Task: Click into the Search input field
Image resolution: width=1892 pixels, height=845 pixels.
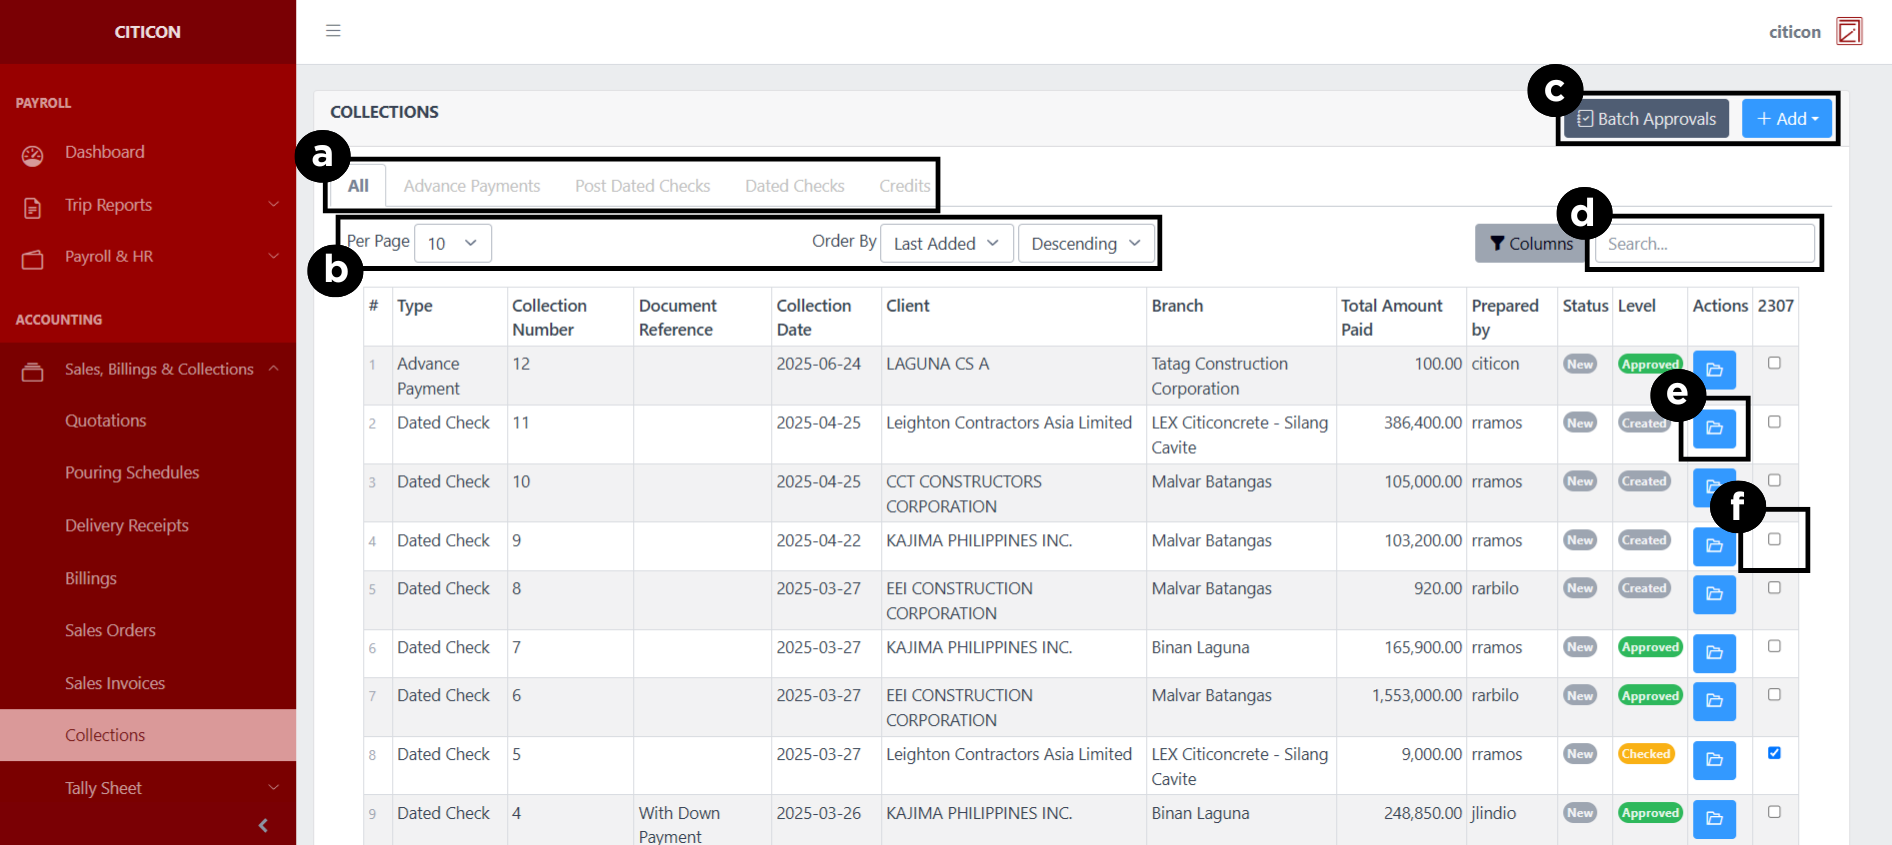Action: [1704, 243]
